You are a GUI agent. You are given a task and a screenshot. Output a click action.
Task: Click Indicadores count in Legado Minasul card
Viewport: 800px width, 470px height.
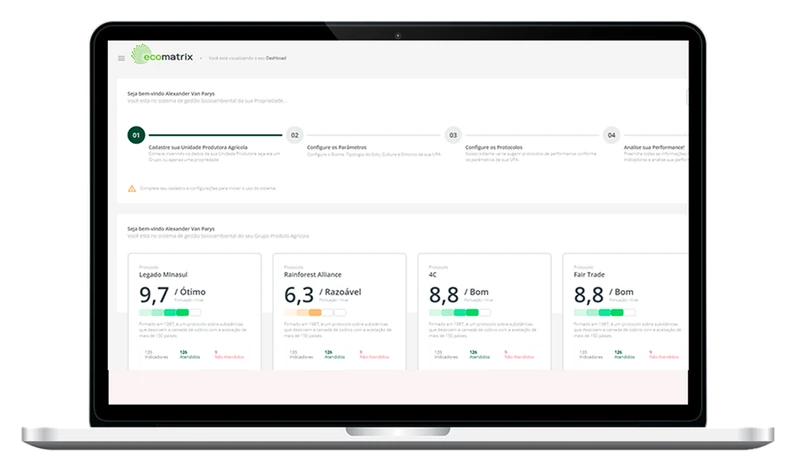coord(156,355)
